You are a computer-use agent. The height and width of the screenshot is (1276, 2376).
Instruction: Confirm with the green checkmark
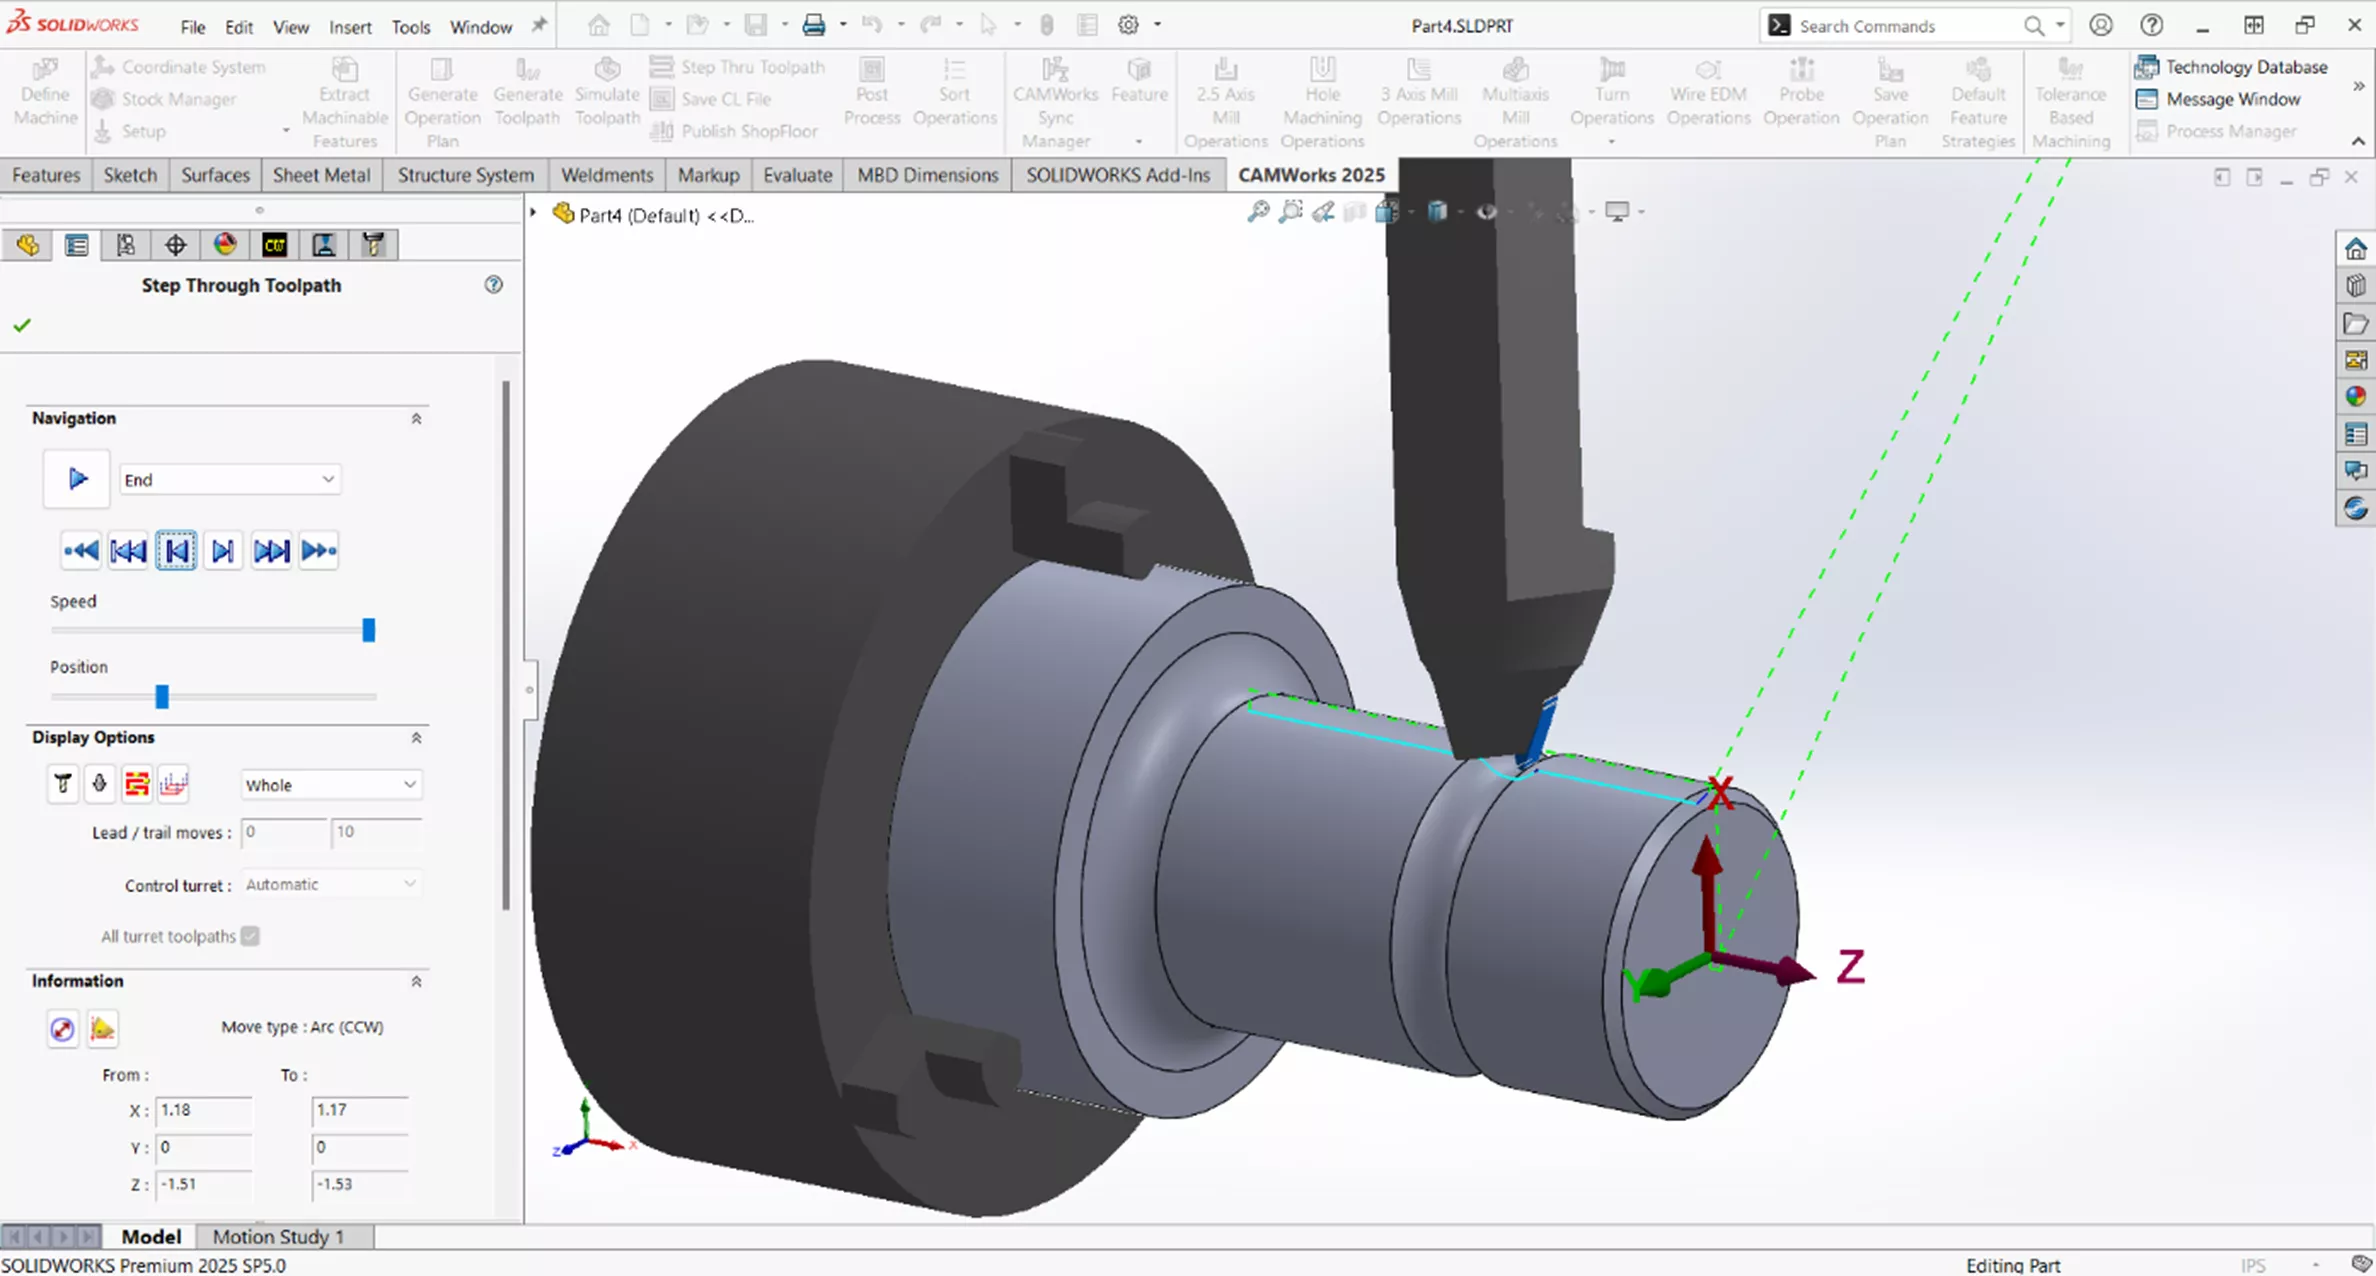tap(22, 324)
